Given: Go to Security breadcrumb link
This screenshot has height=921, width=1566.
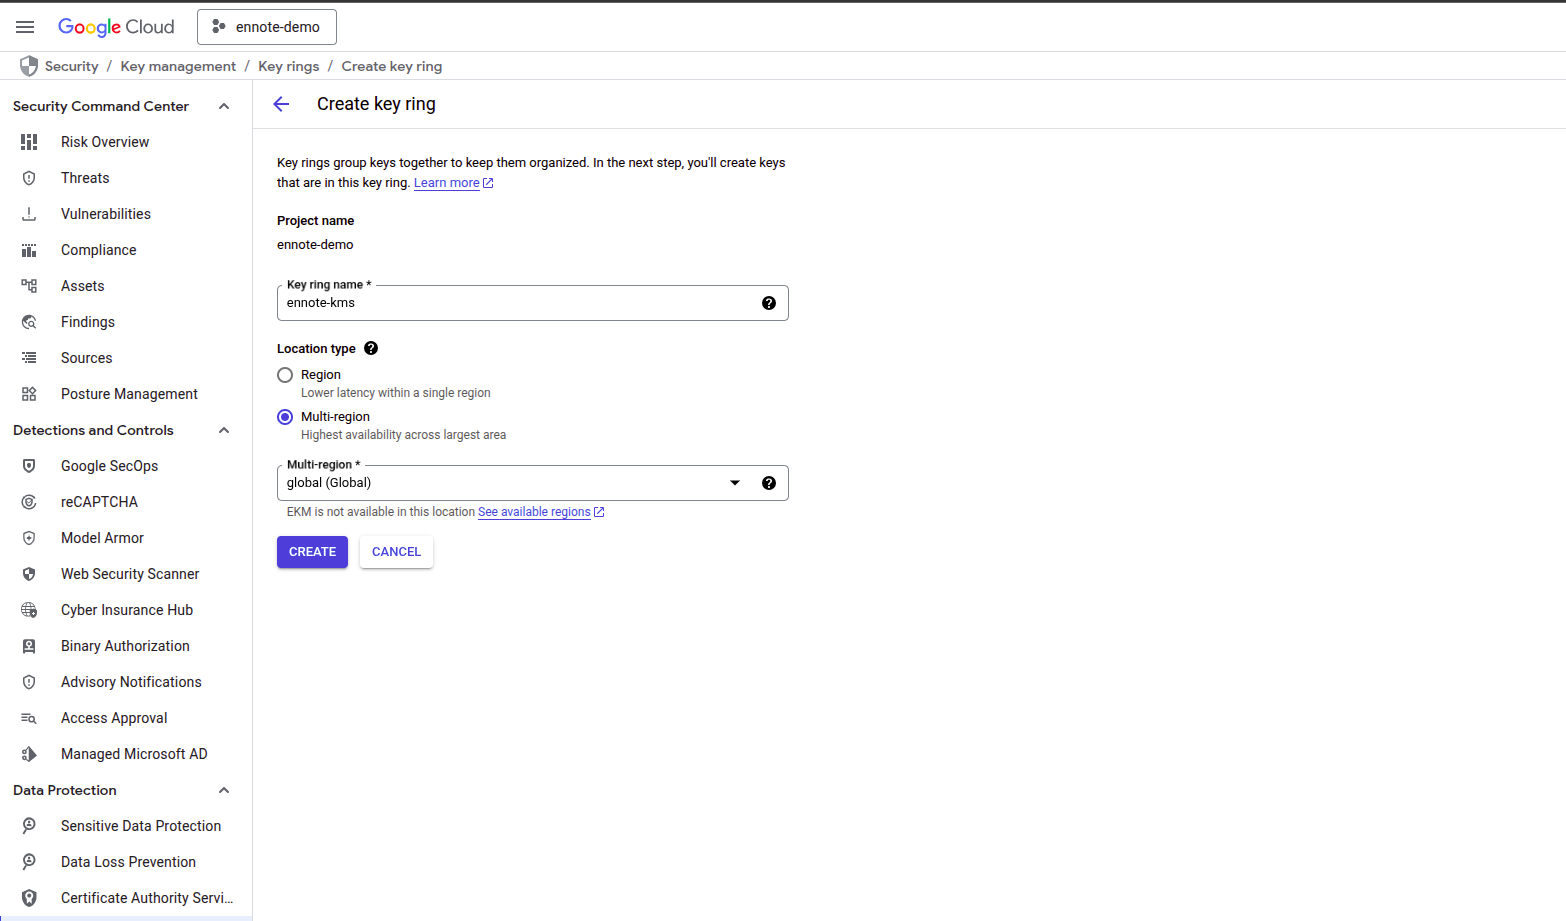Looking at the screenshot, I should 71,66.
